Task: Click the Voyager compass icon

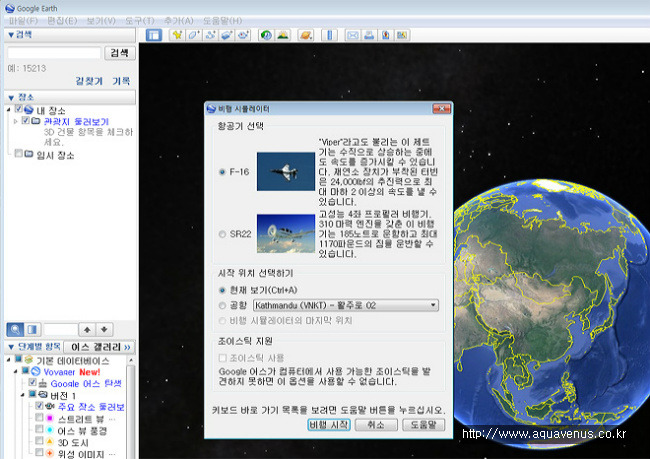Action: point(36,371)
